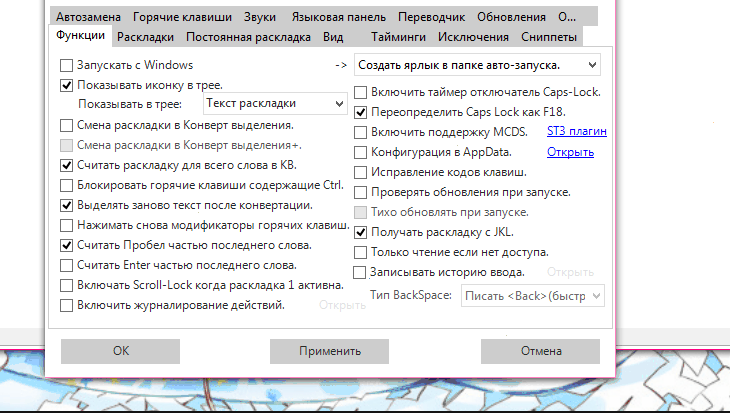Click the Отмена button
Image resolution: width=730 pixels, height=413 pixels.
pos(541,351)
